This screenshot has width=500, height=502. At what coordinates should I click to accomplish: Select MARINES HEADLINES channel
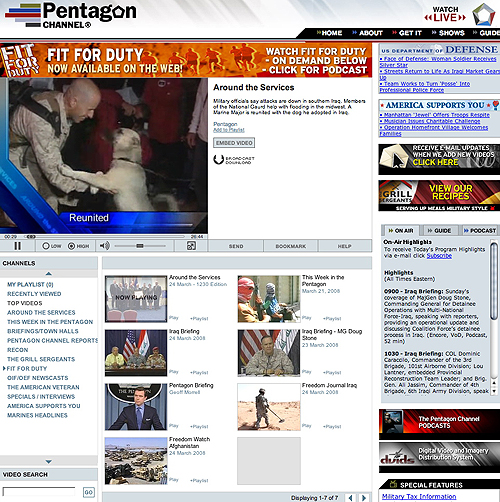[x=37, y=415]
